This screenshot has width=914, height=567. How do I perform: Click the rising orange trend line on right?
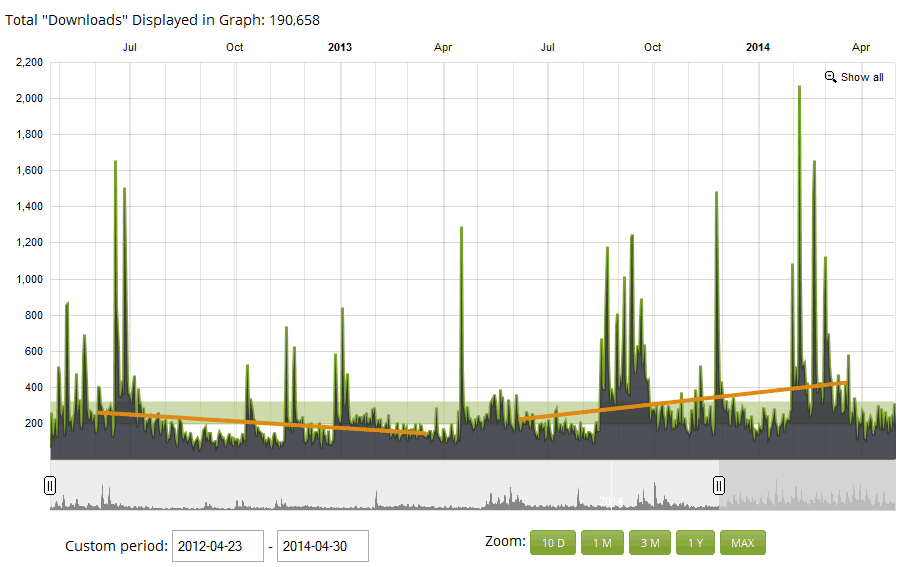(680, 400)
